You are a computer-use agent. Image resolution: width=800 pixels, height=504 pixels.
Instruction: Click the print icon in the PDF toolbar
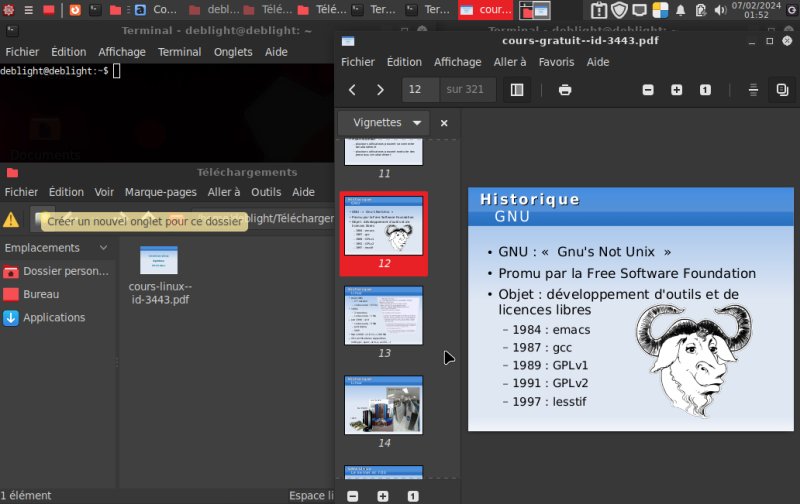click(565, 90)
